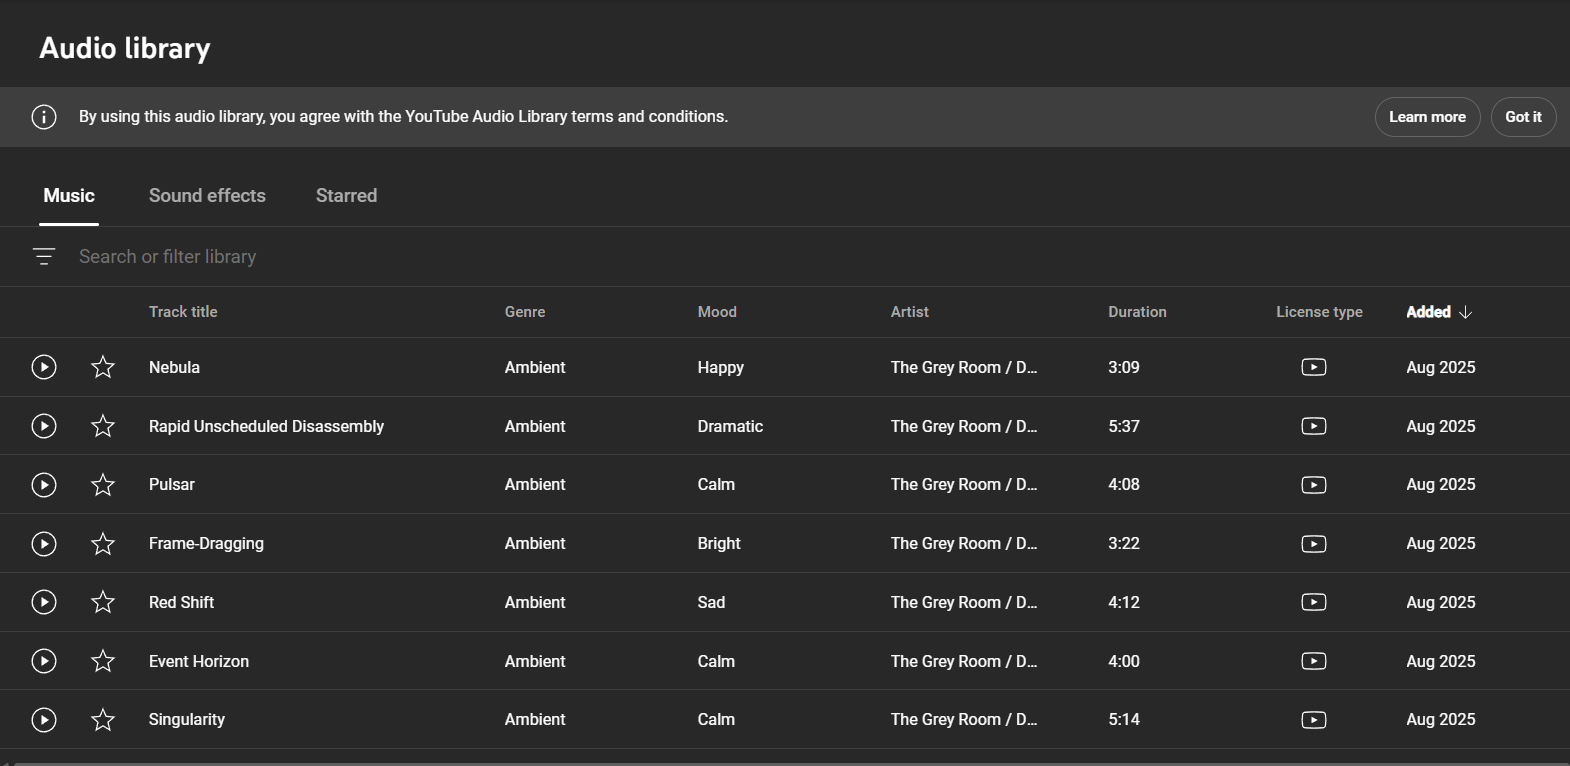Click the Sad mood cell
This screenshot has width=1570, height=766.
click(711, 602)
